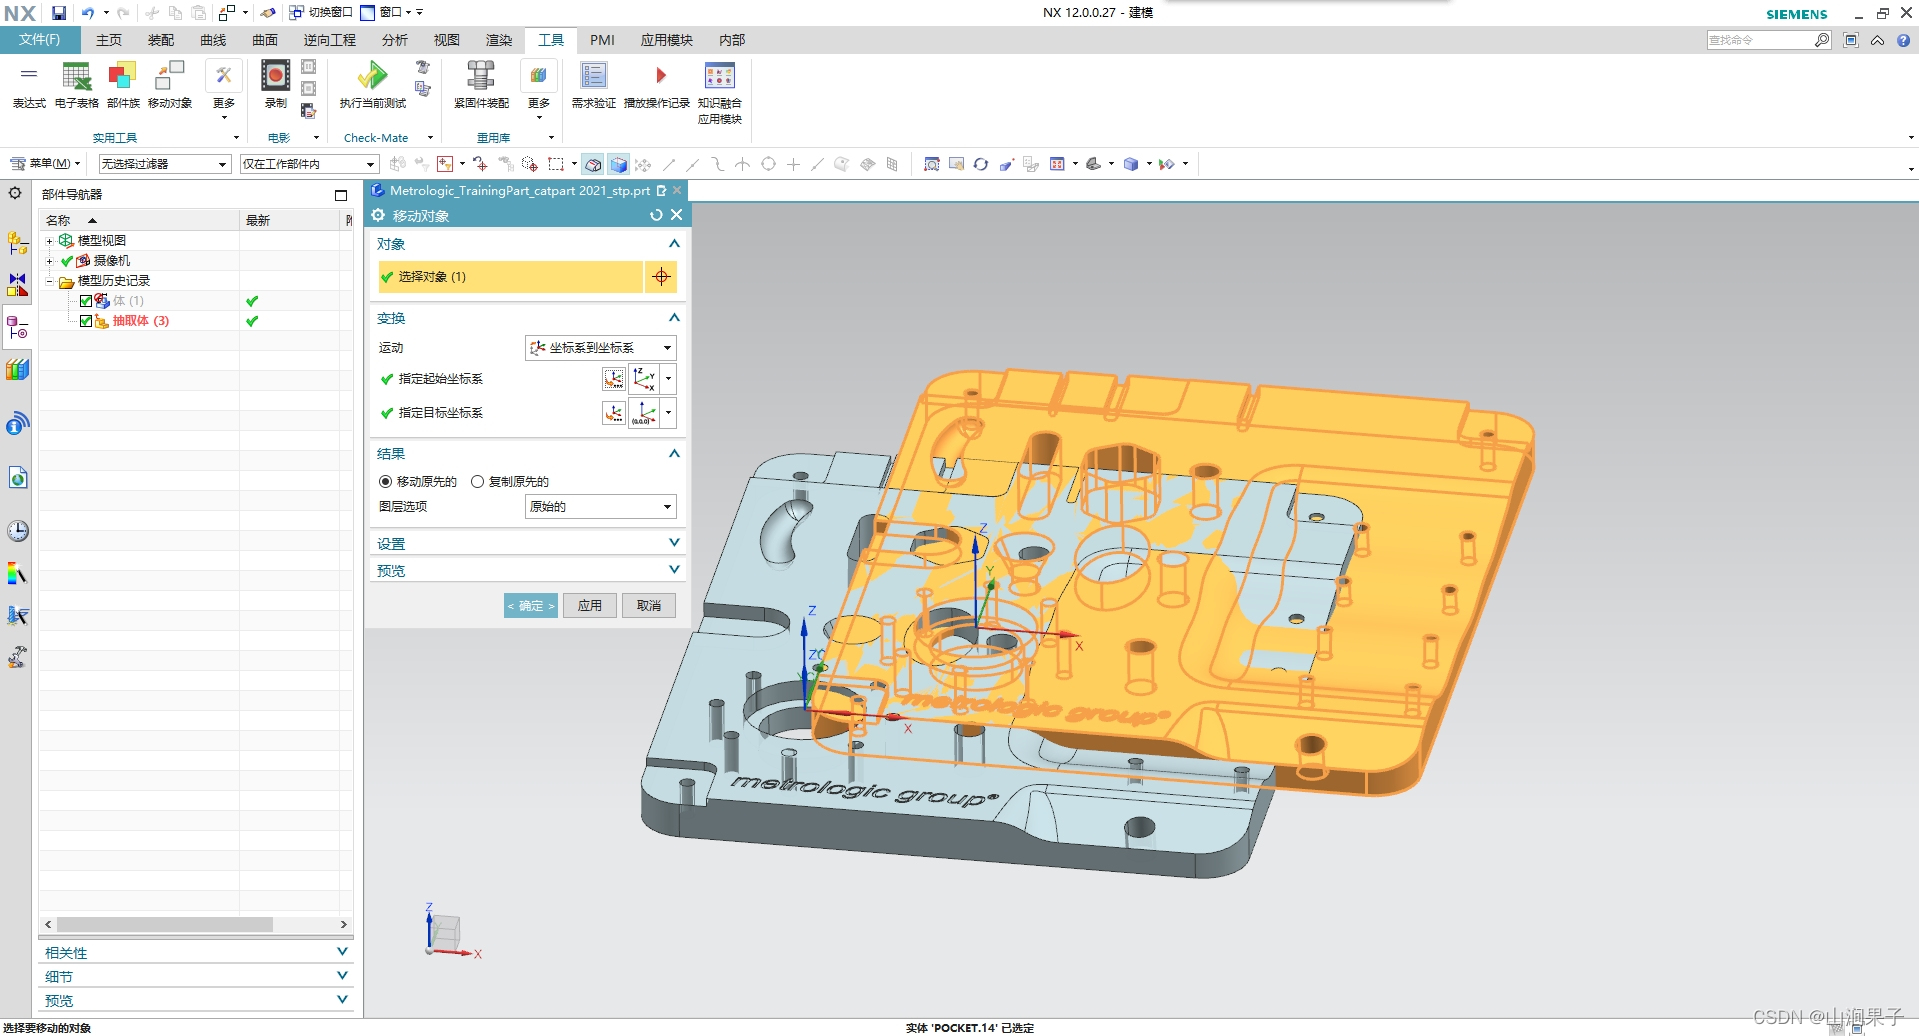Click the 查找命令 search field

coord(1760,40)
